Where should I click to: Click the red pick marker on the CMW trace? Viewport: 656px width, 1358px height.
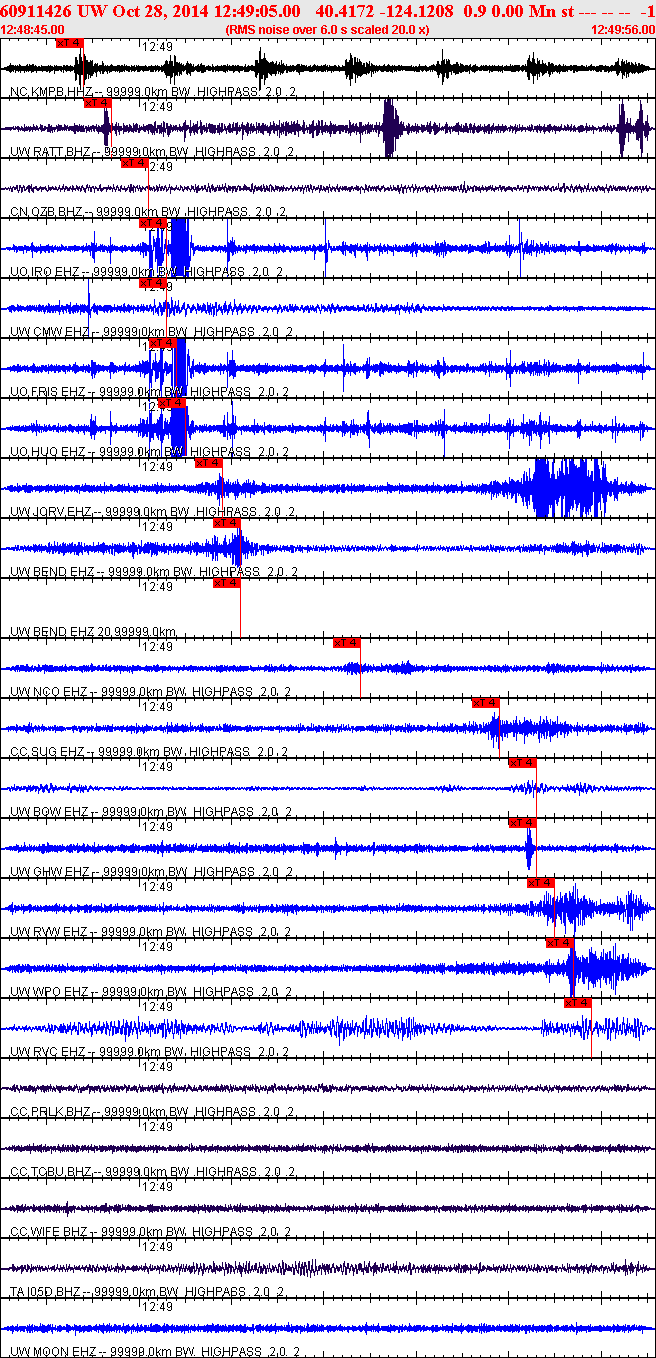[x=152, y=283]
